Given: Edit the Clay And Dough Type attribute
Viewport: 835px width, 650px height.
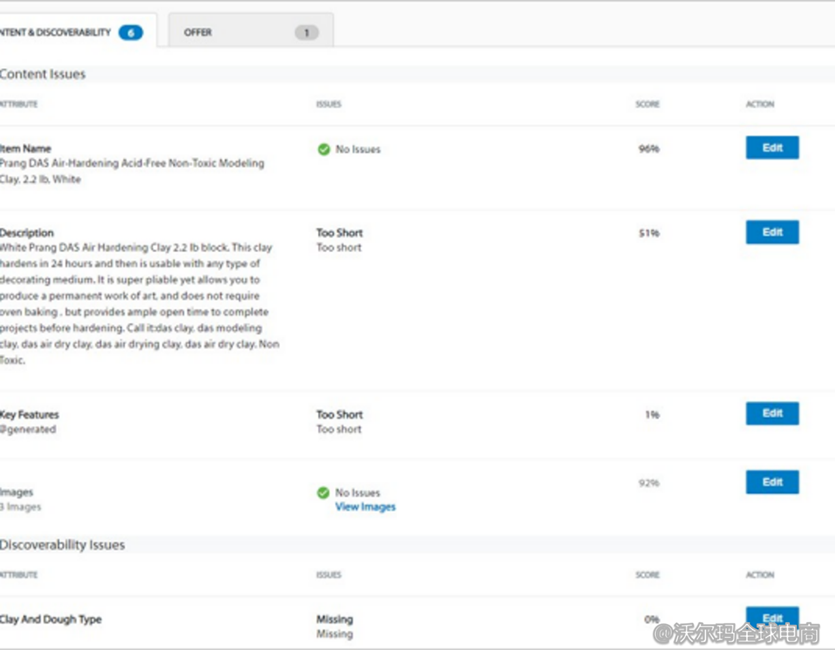Looking at the screenshot, I should click(x=772, y=618).
